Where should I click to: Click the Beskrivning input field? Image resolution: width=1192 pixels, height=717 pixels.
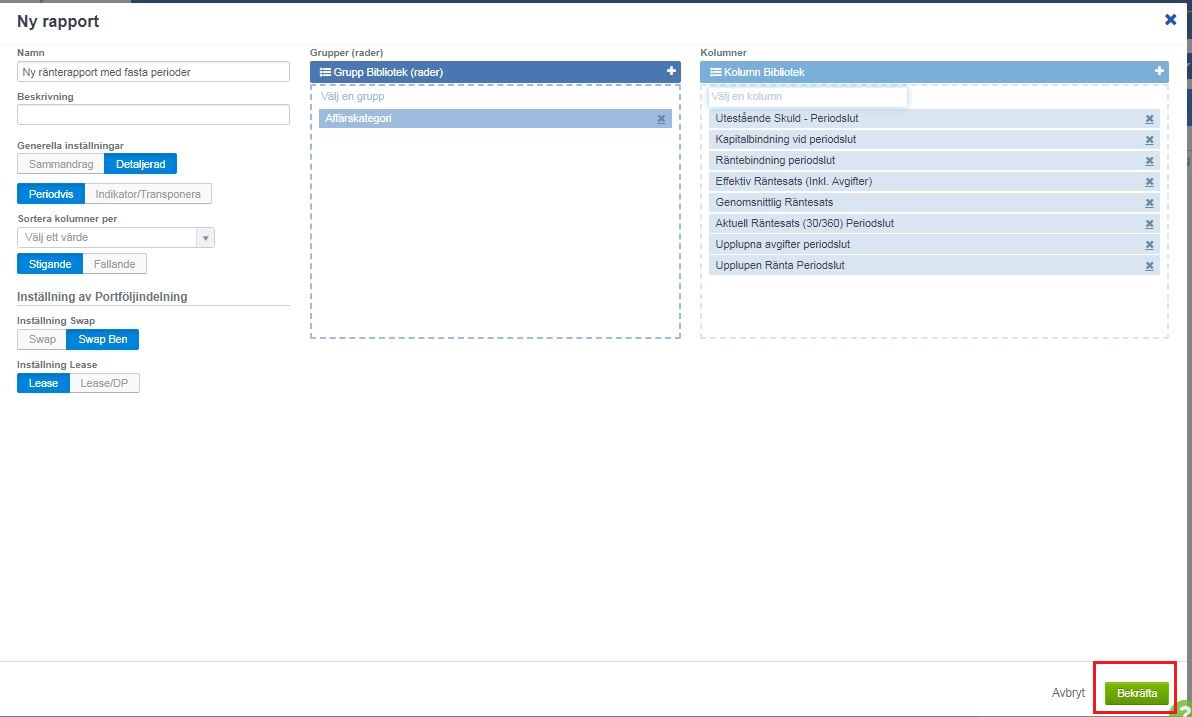coord(153,115)
